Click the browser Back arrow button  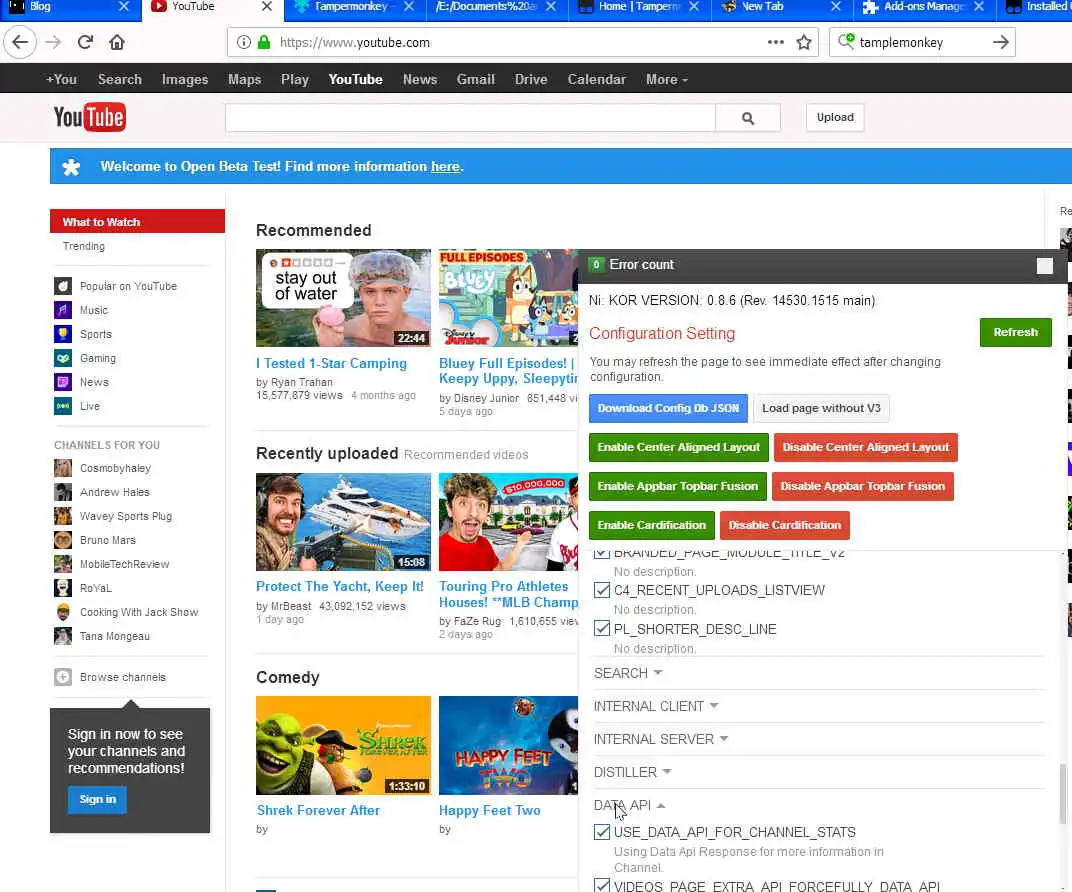pyautogui.click(x=20, y=42)
